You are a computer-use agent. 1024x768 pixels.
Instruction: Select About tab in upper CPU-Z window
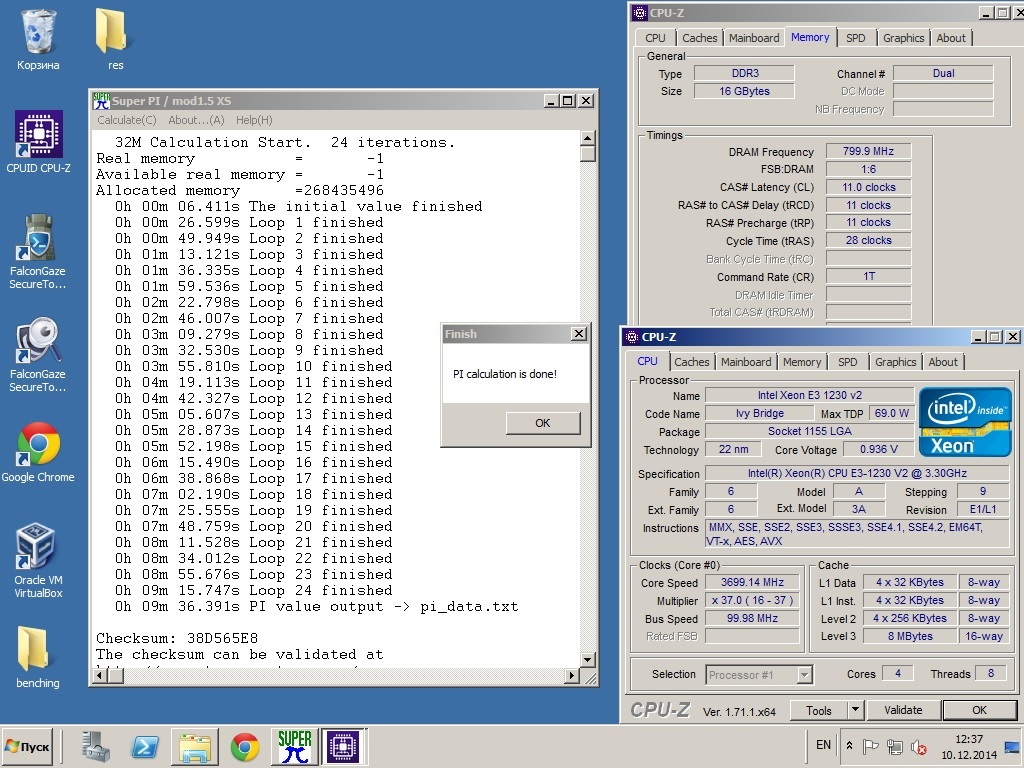pyautogui.click(x=951, y=38)
